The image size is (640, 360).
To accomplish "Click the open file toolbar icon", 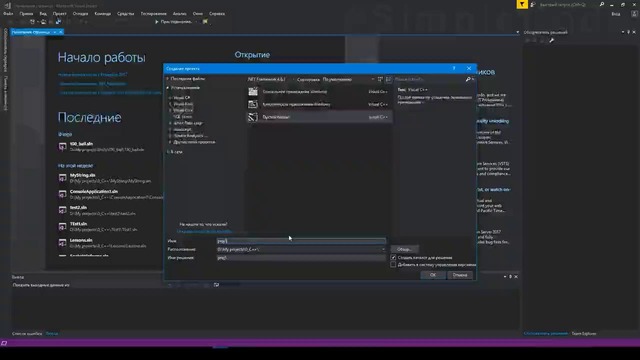I will pos(43,22).
